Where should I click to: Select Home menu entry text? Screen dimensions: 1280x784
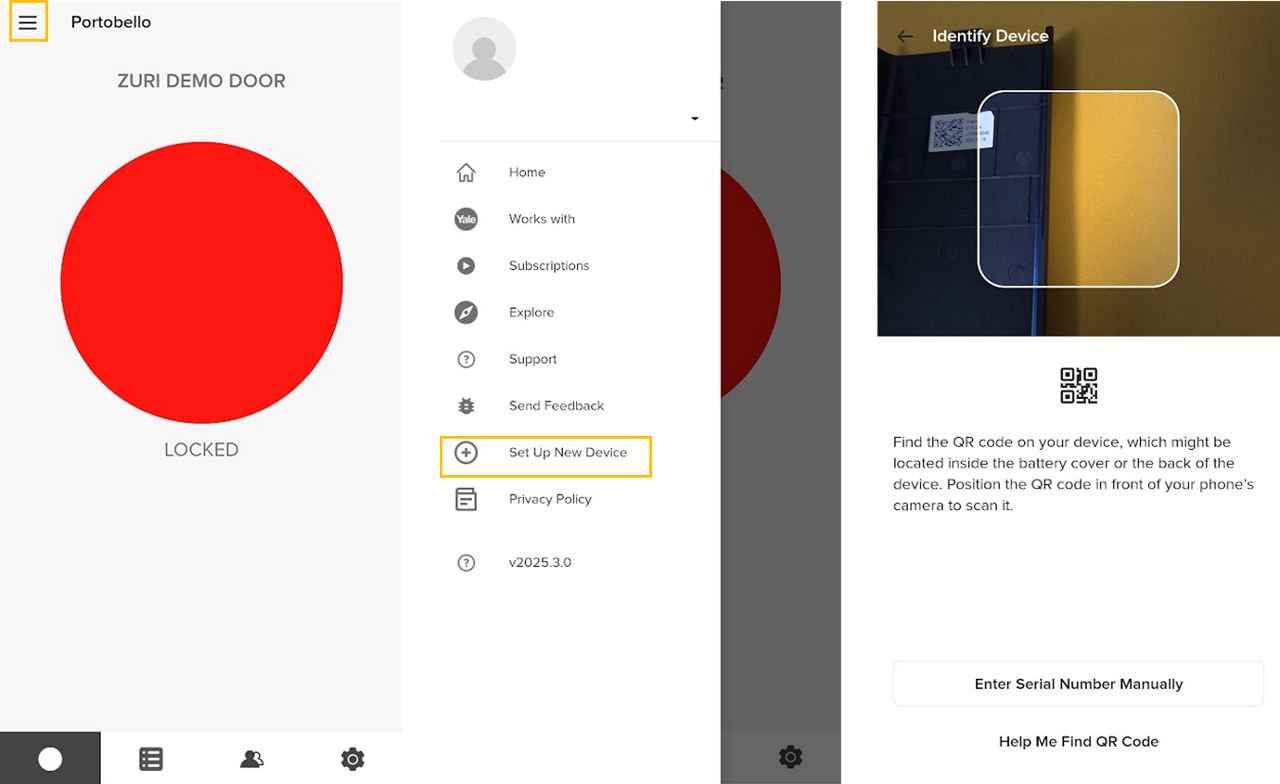pos(527,172)
